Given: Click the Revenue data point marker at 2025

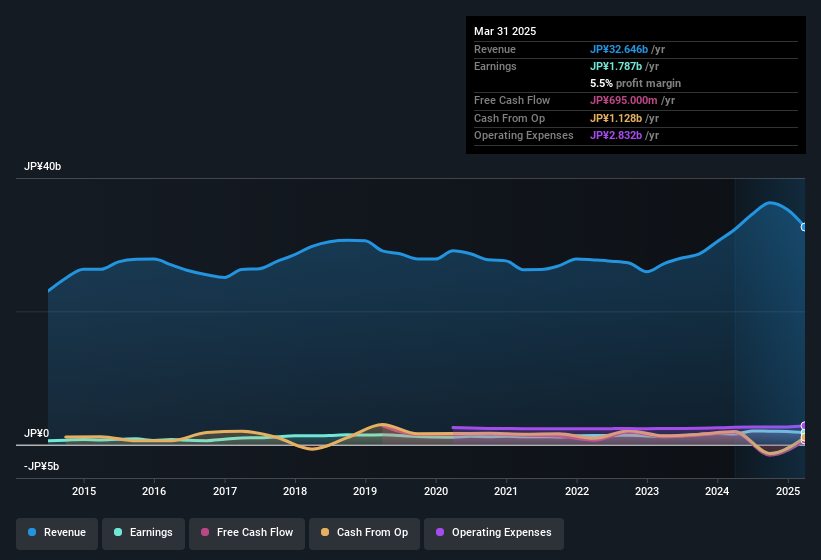Looking at the screenshot, I should pos(804,227).
